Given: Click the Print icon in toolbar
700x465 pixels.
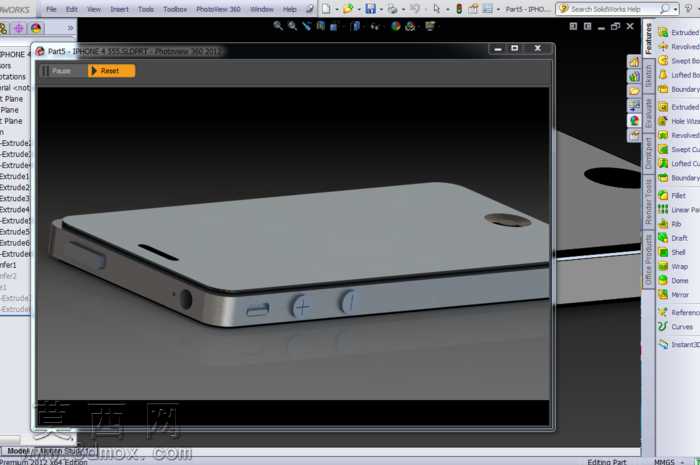Looking at the screenshot, I should coord(393,8).
